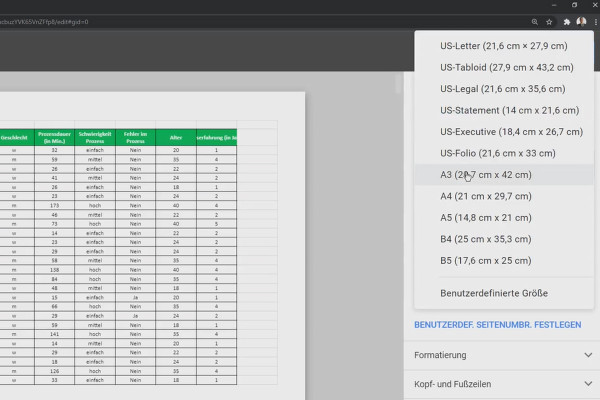
Task: Select US-Letter paper size option
Action: coord(504,46)
